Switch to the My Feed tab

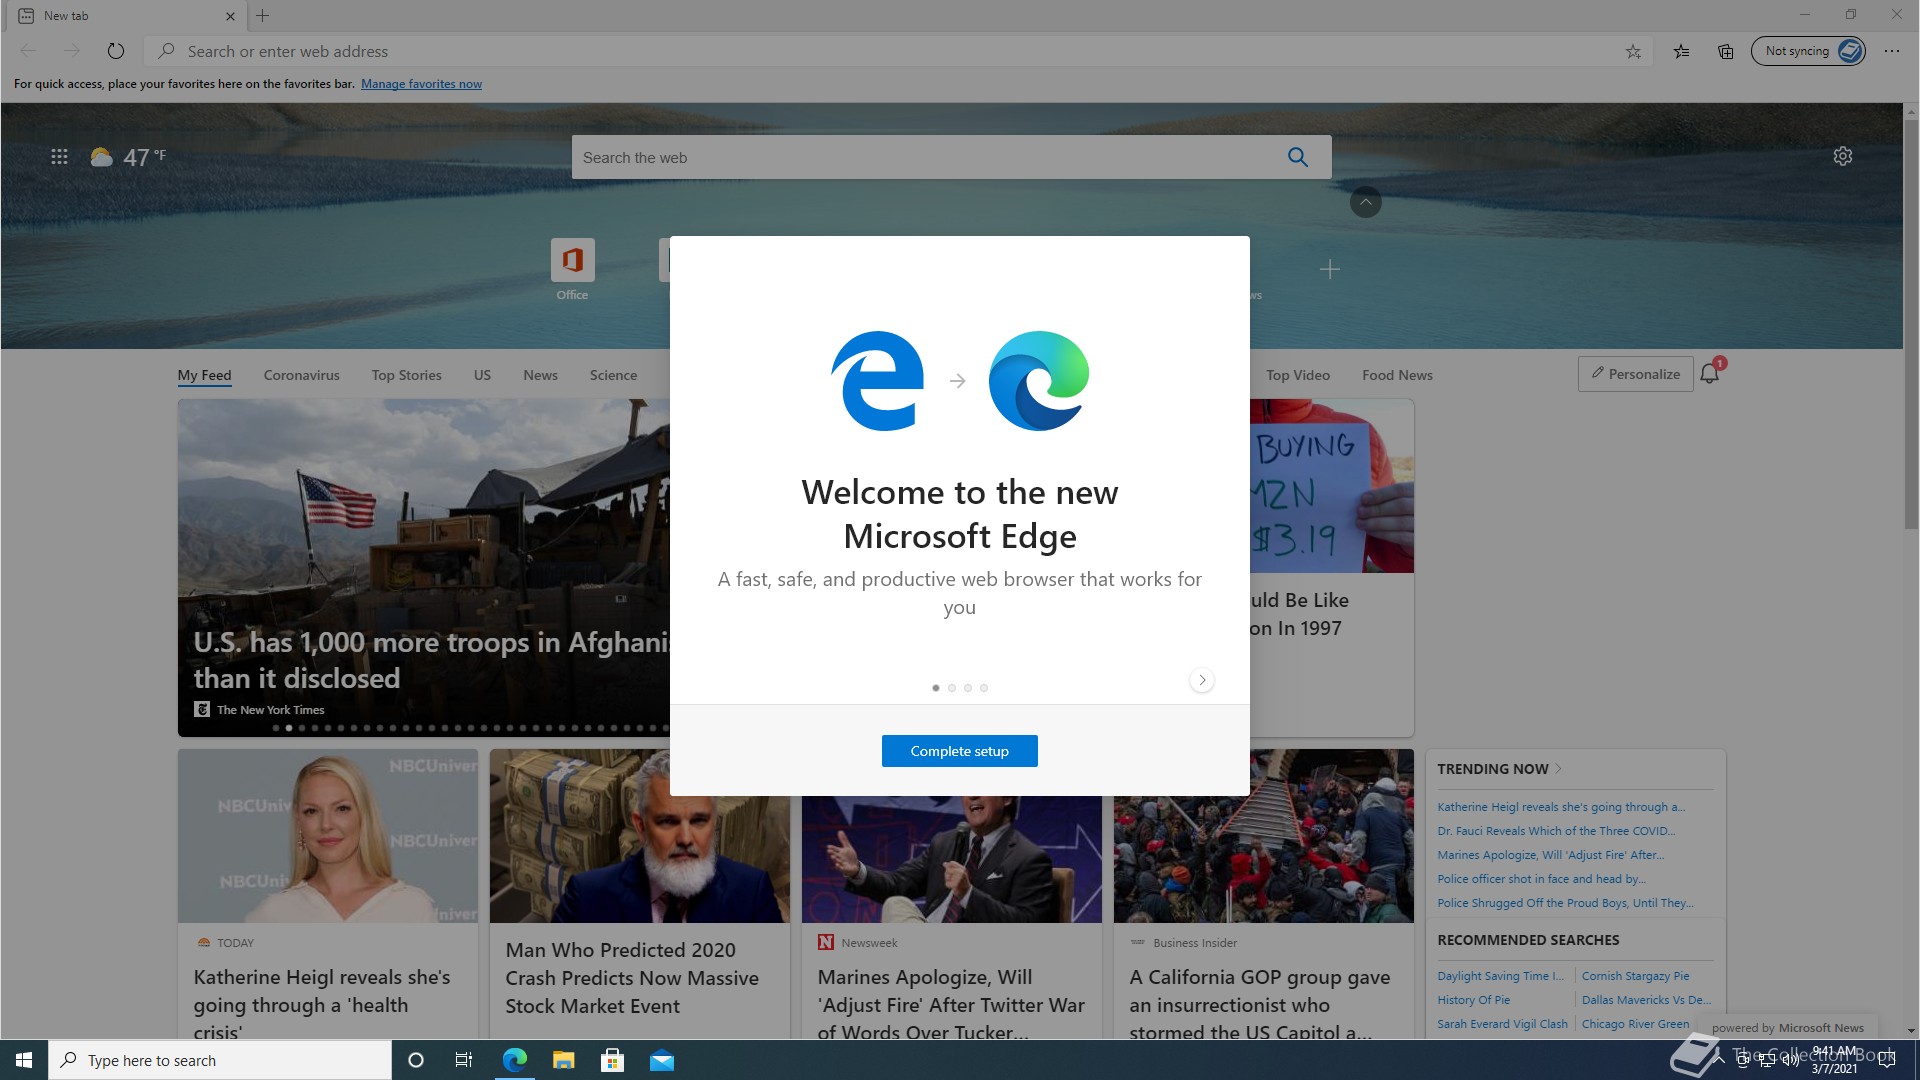click(204, 375)
